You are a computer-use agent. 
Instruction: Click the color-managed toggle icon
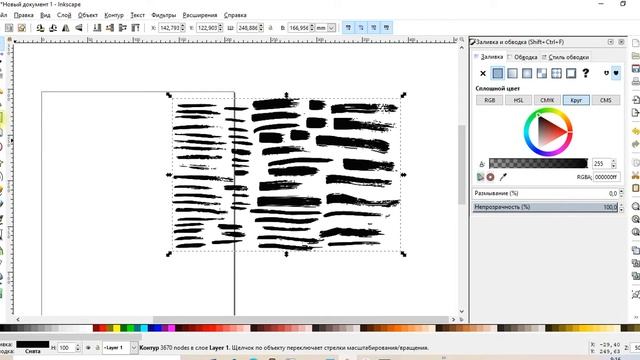pos(481,177)
